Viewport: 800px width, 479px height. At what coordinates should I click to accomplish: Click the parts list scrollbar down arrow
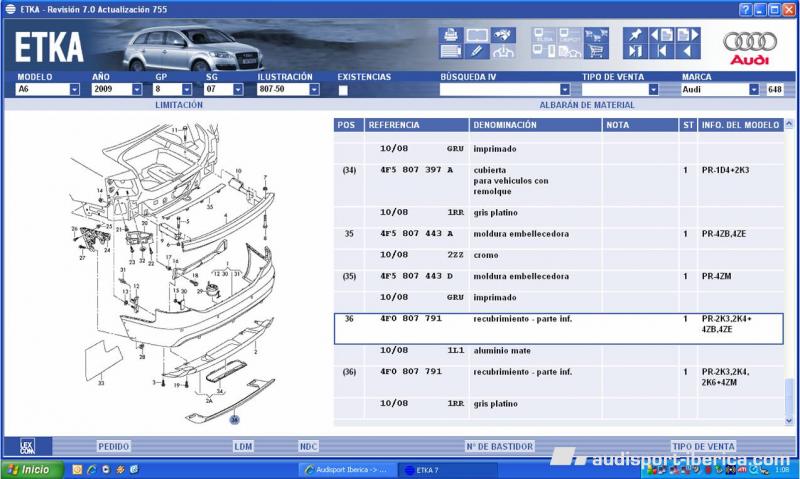(x=789, y=421)
